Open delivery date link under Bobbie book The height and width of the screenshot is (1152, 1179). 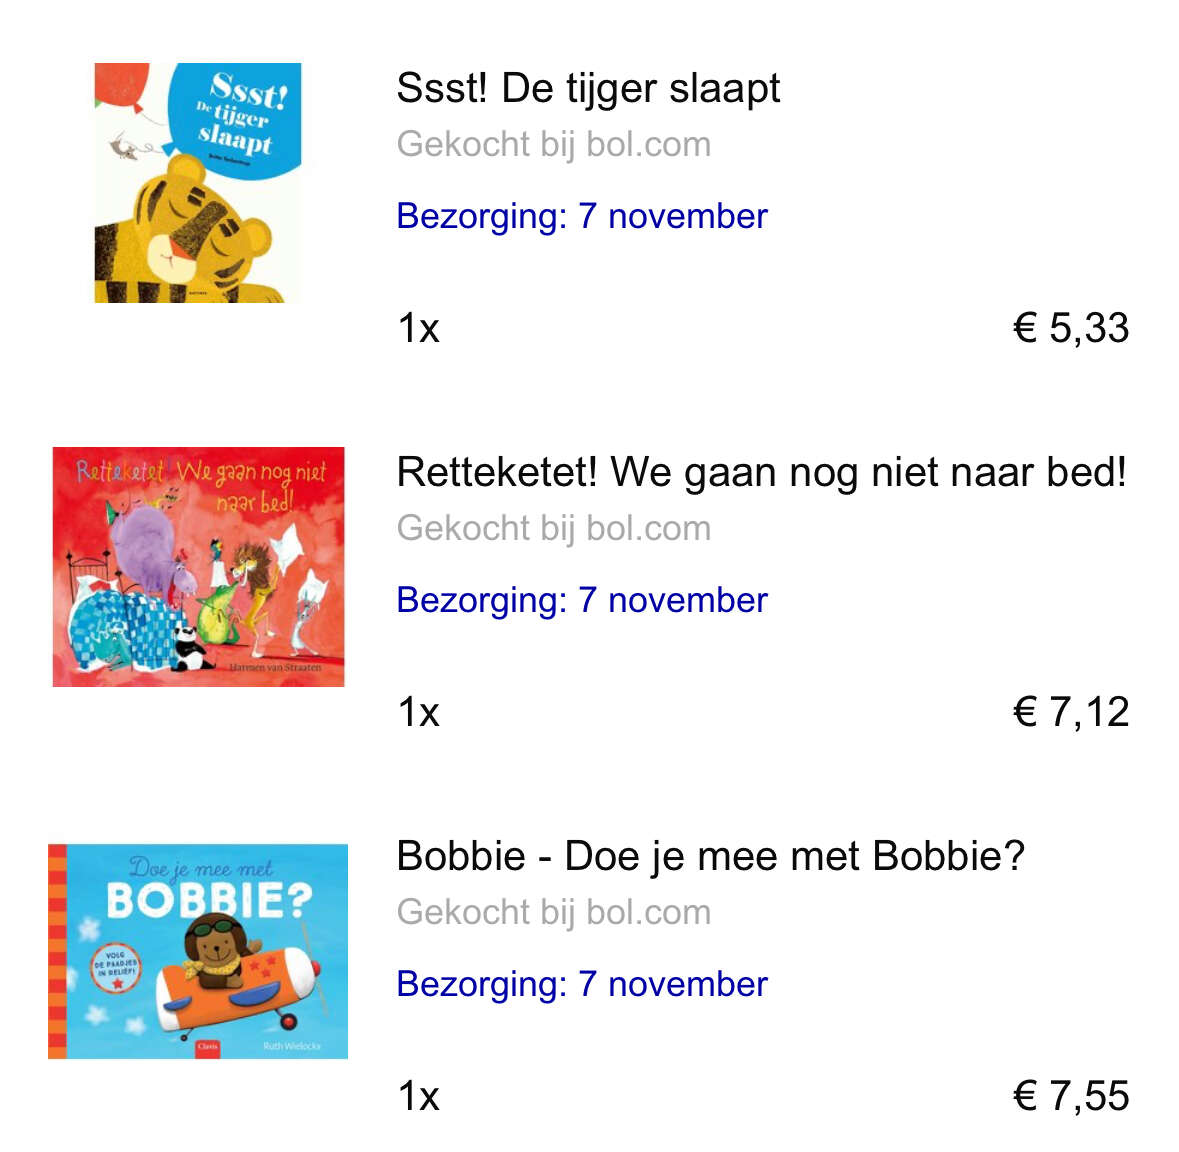582,984
